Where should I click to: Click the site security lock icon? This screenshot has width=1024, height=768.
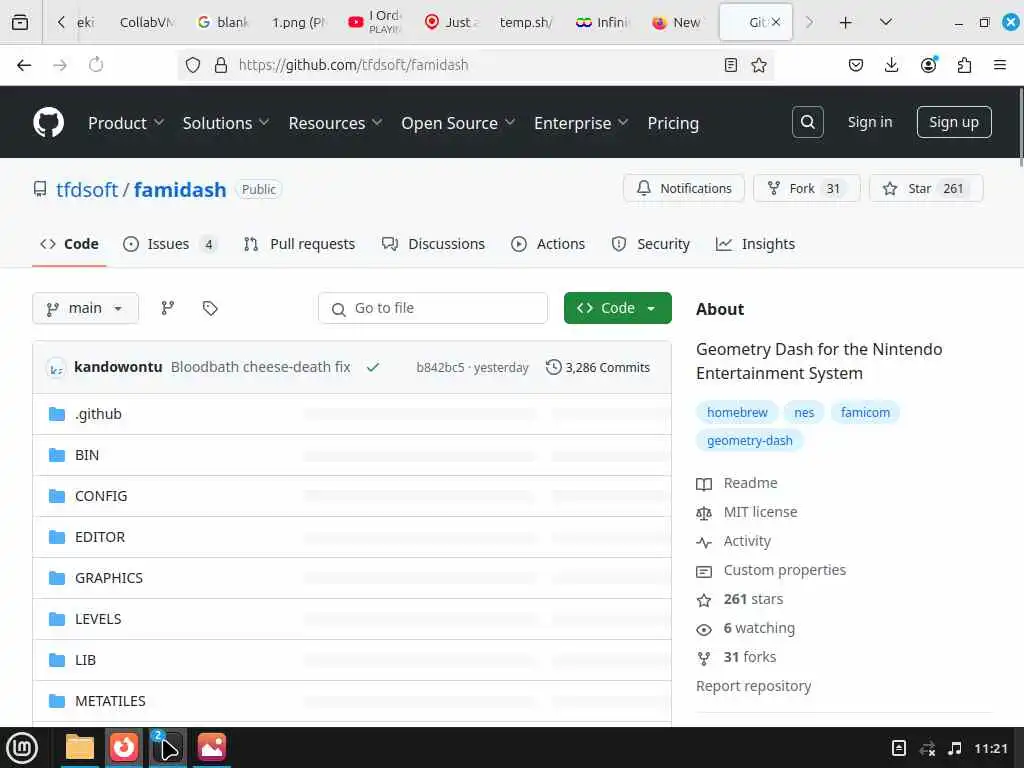click(x=221, y=65)
